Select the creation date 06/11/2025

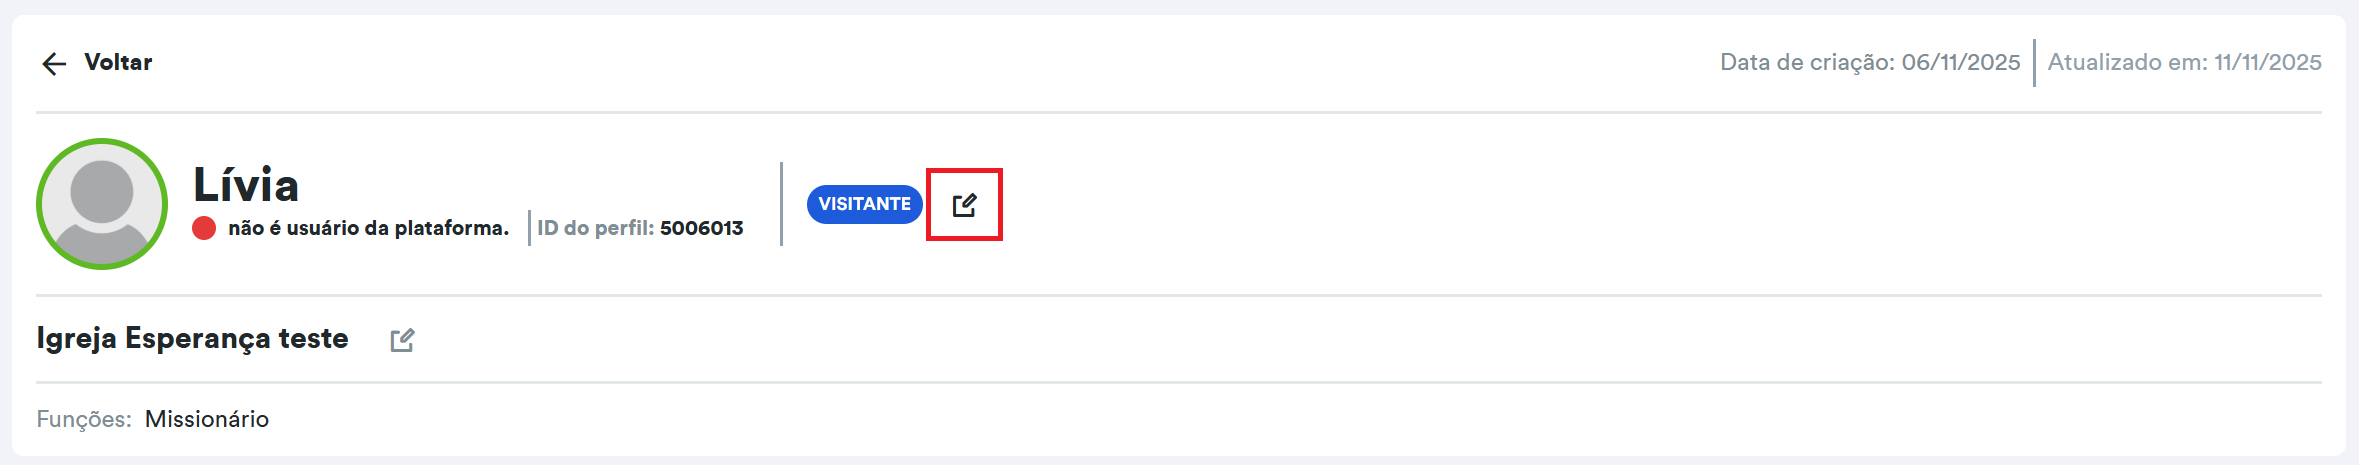[x=1960, y=62]
